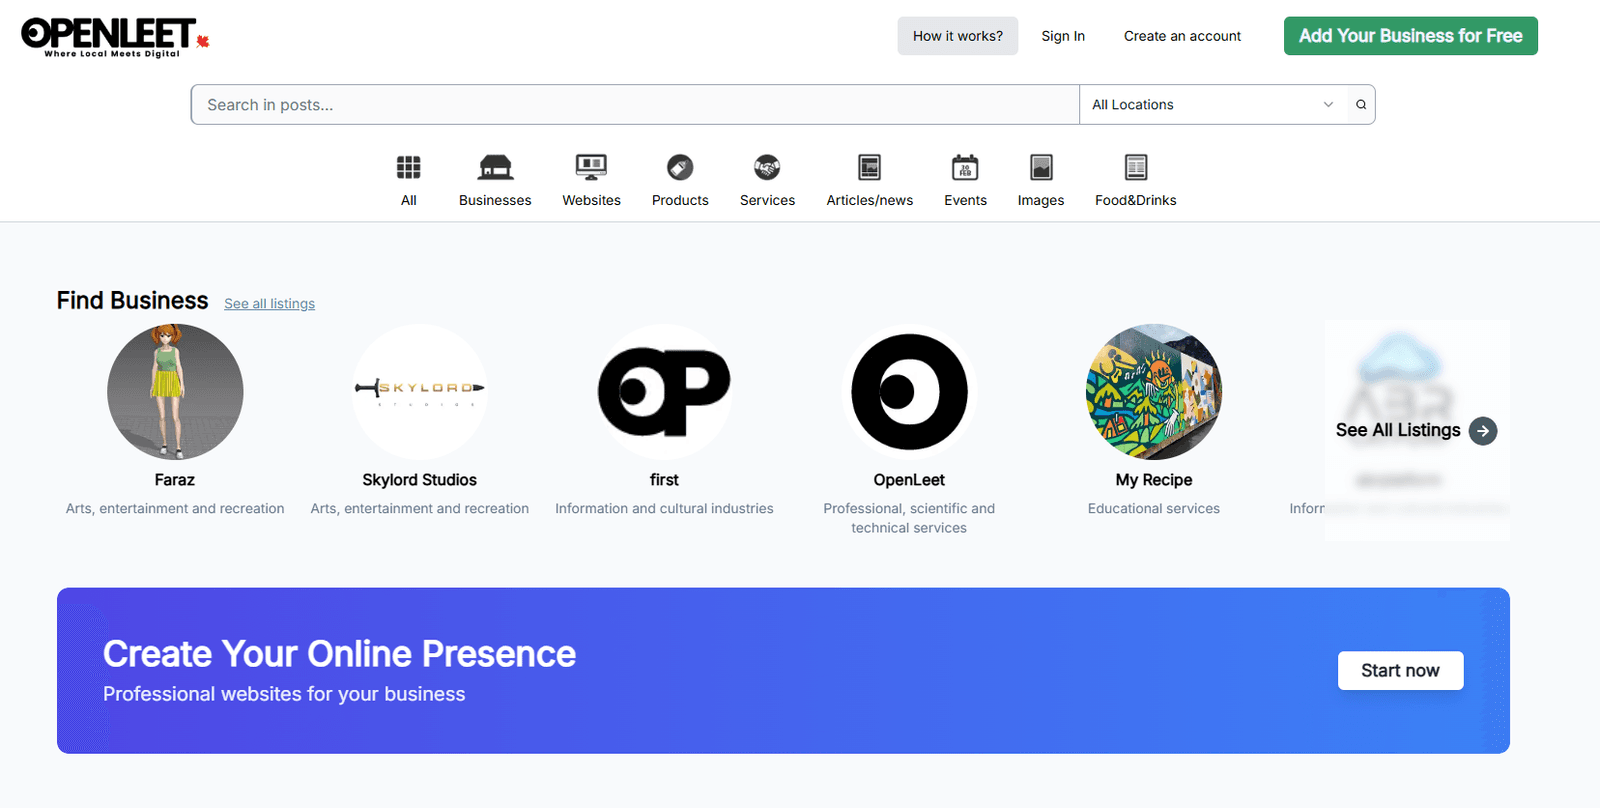The image size is (1600, 808).
Task: Go to Sign In
Action: (1063, 36)
